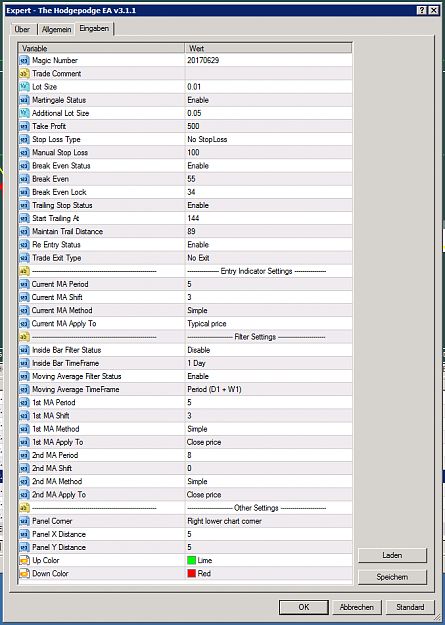445x625 pixels.
Task: Select the Manual Stop Loss value 100
Action: click(193, 153)
